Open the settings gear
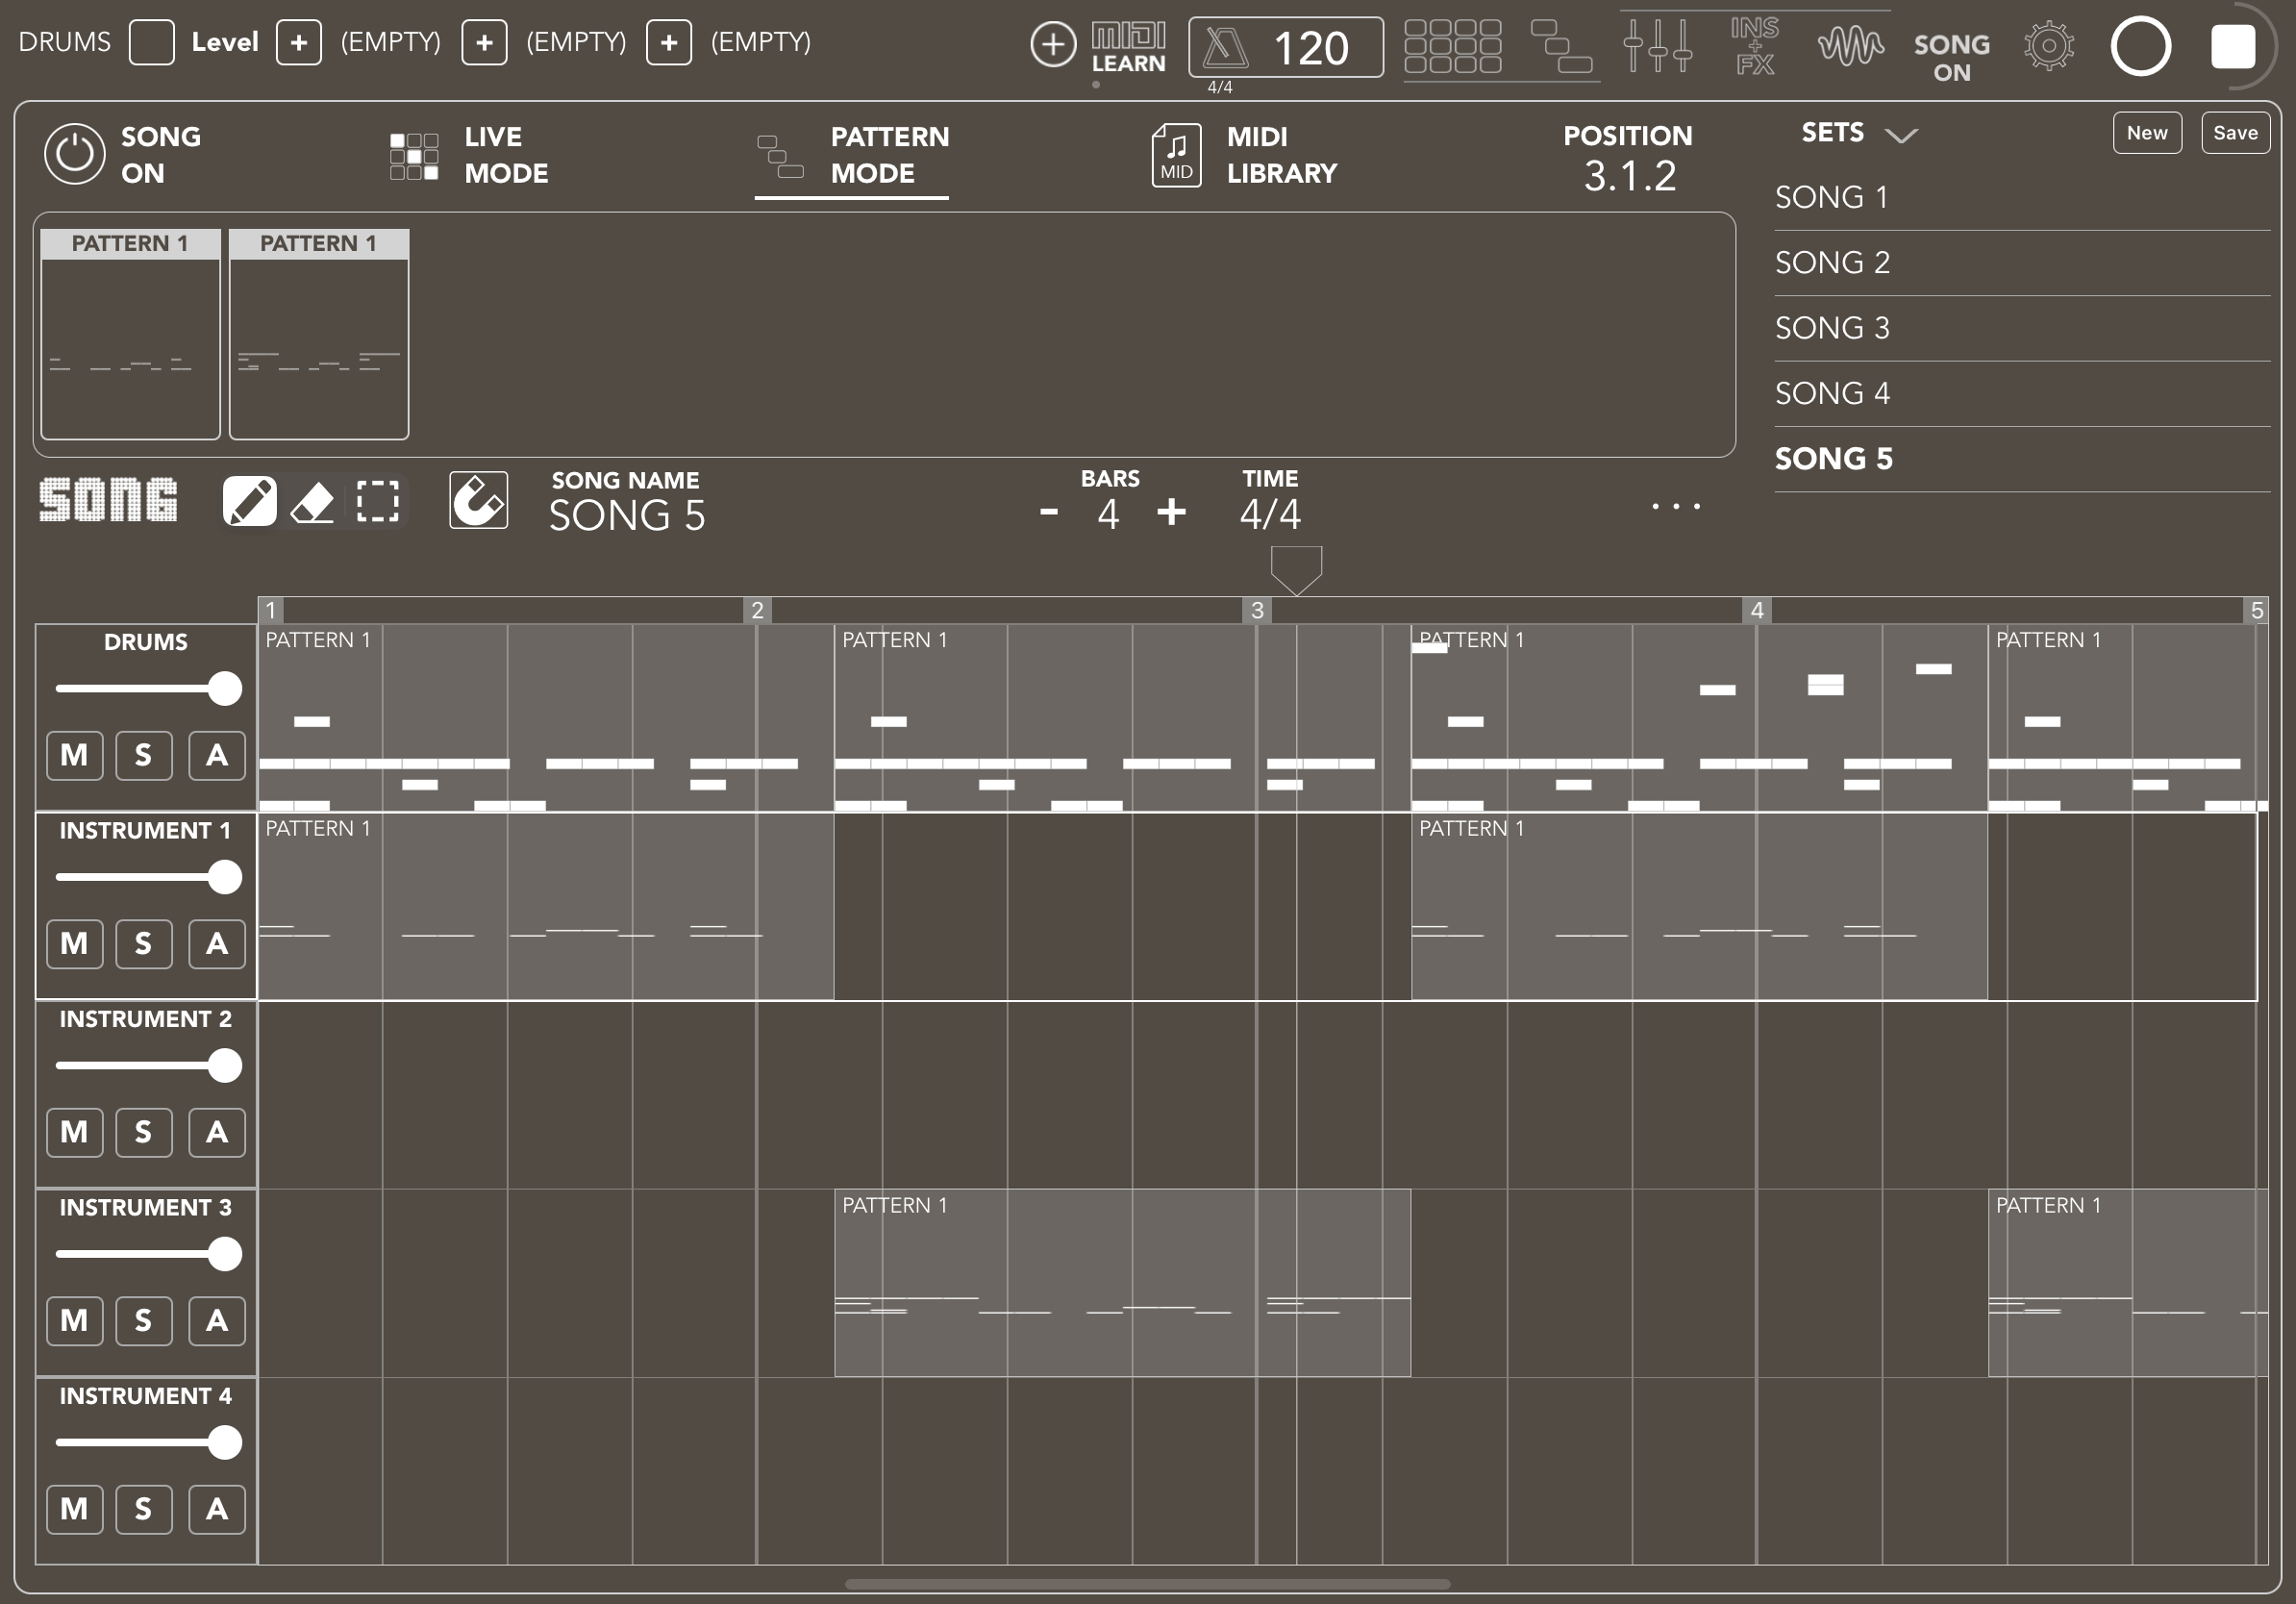Image resolution: width=2296 pixels, height=1604 pixels. tap(2048, 46)
